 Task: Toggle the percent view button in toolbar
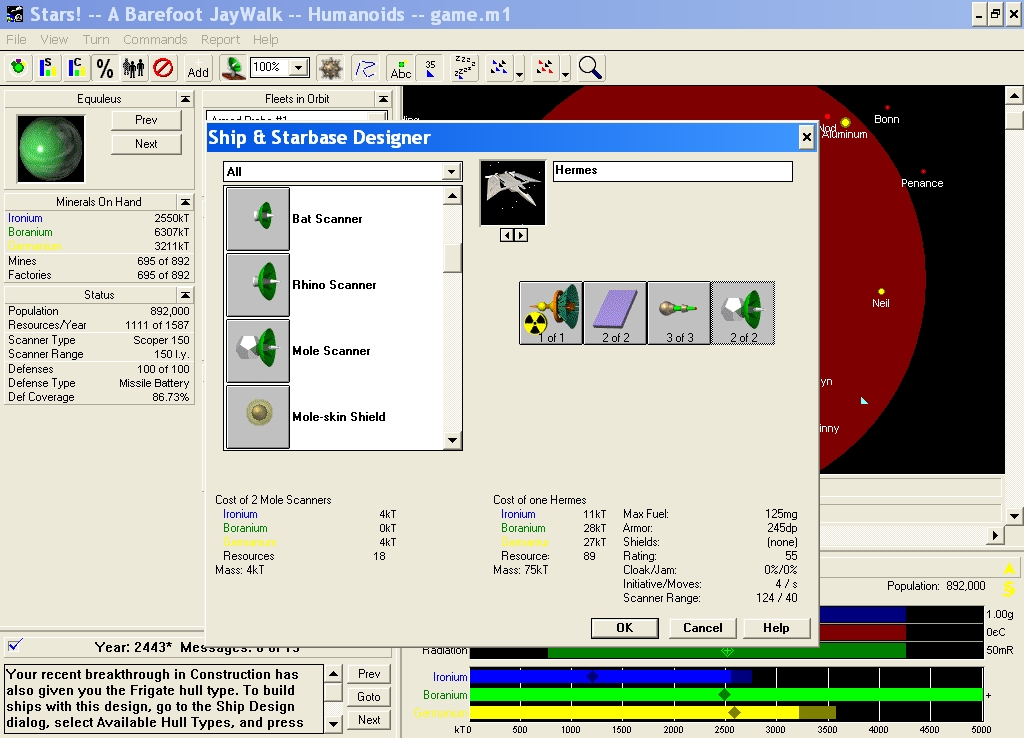click(105, 68)
